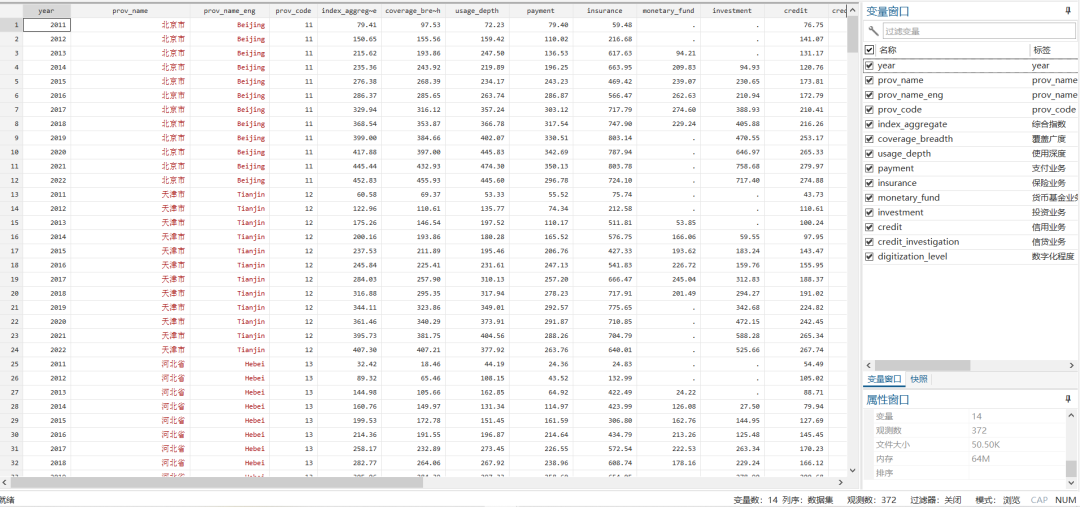Click the insurance cell with value 617.63
Image resolution: width=1080 pixels, height=507 pixels.
604,53
